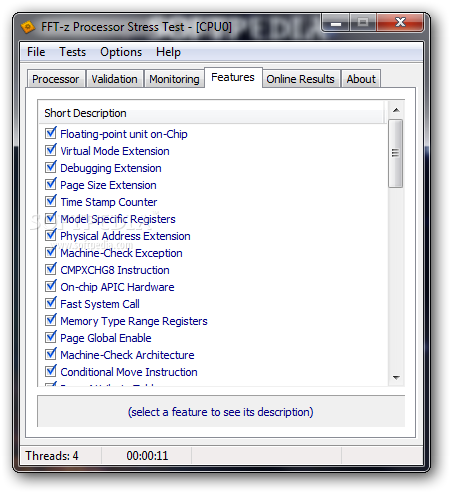The image size is (451, 493).
Task: Click the feature list scrollbar thumb
Action: [396, 153]
